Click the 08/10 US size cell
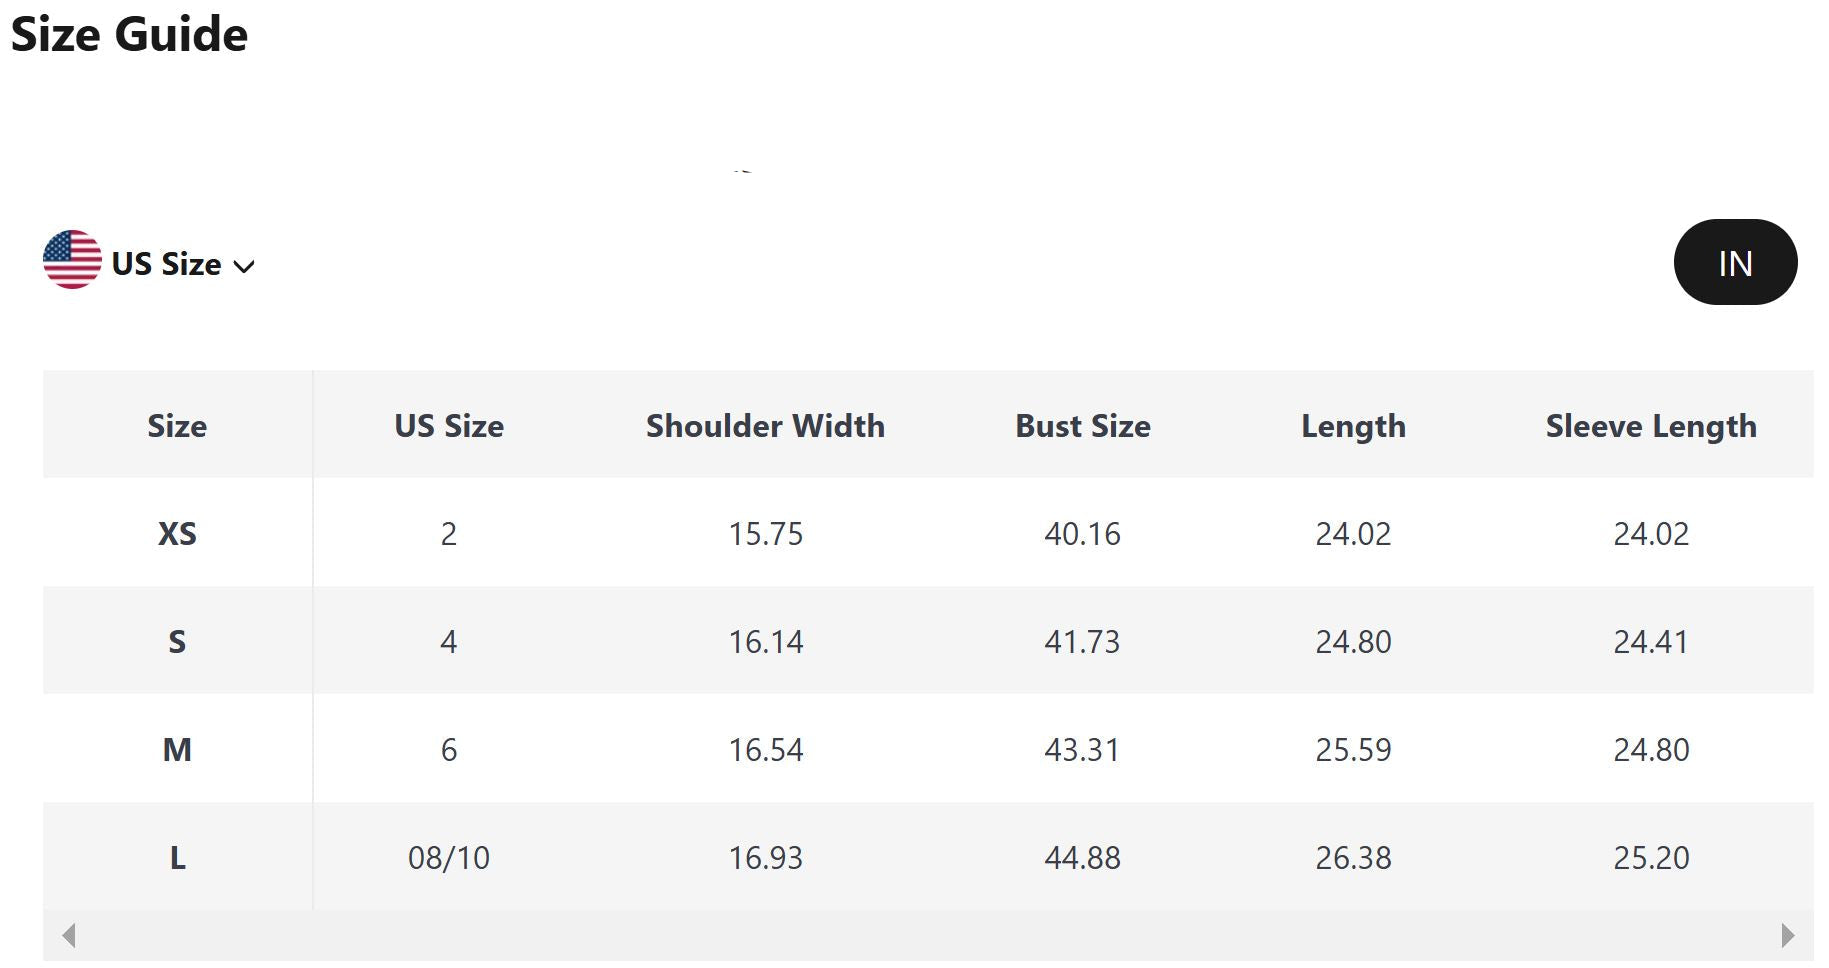 click(x=449, y=858)
